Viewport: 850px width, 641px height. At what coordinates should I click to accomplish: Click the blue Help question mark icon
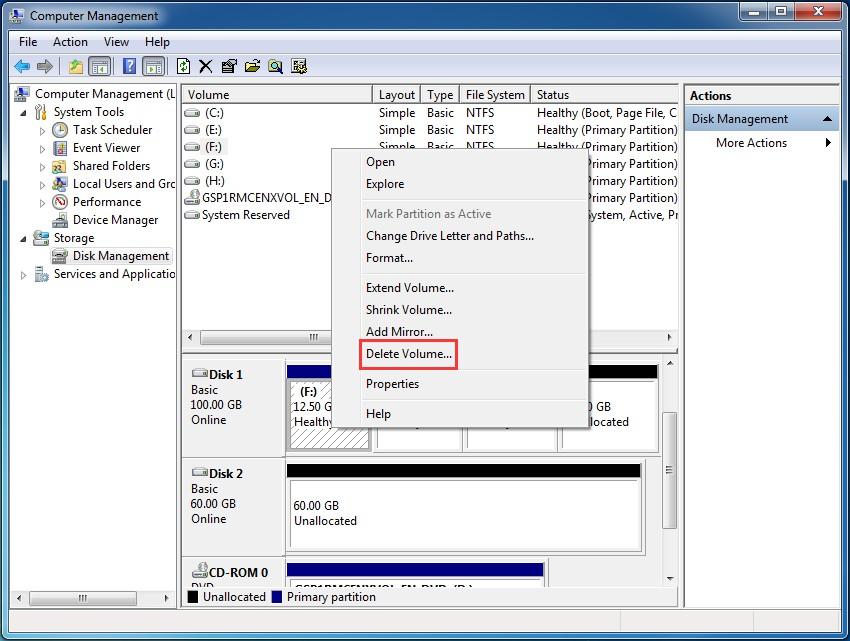(x=129, y=67)
